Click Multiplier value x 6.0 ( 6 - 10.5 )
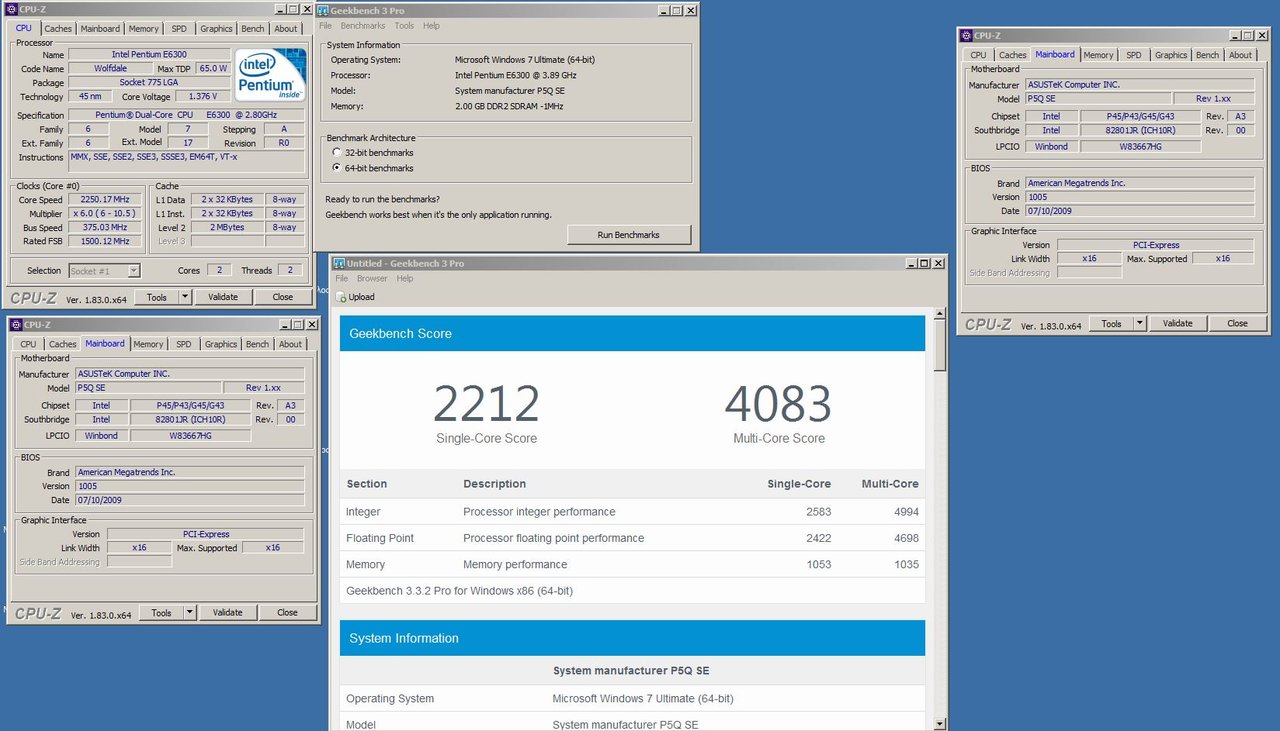Screen dimensions: 1280x731 pos(105,214)
